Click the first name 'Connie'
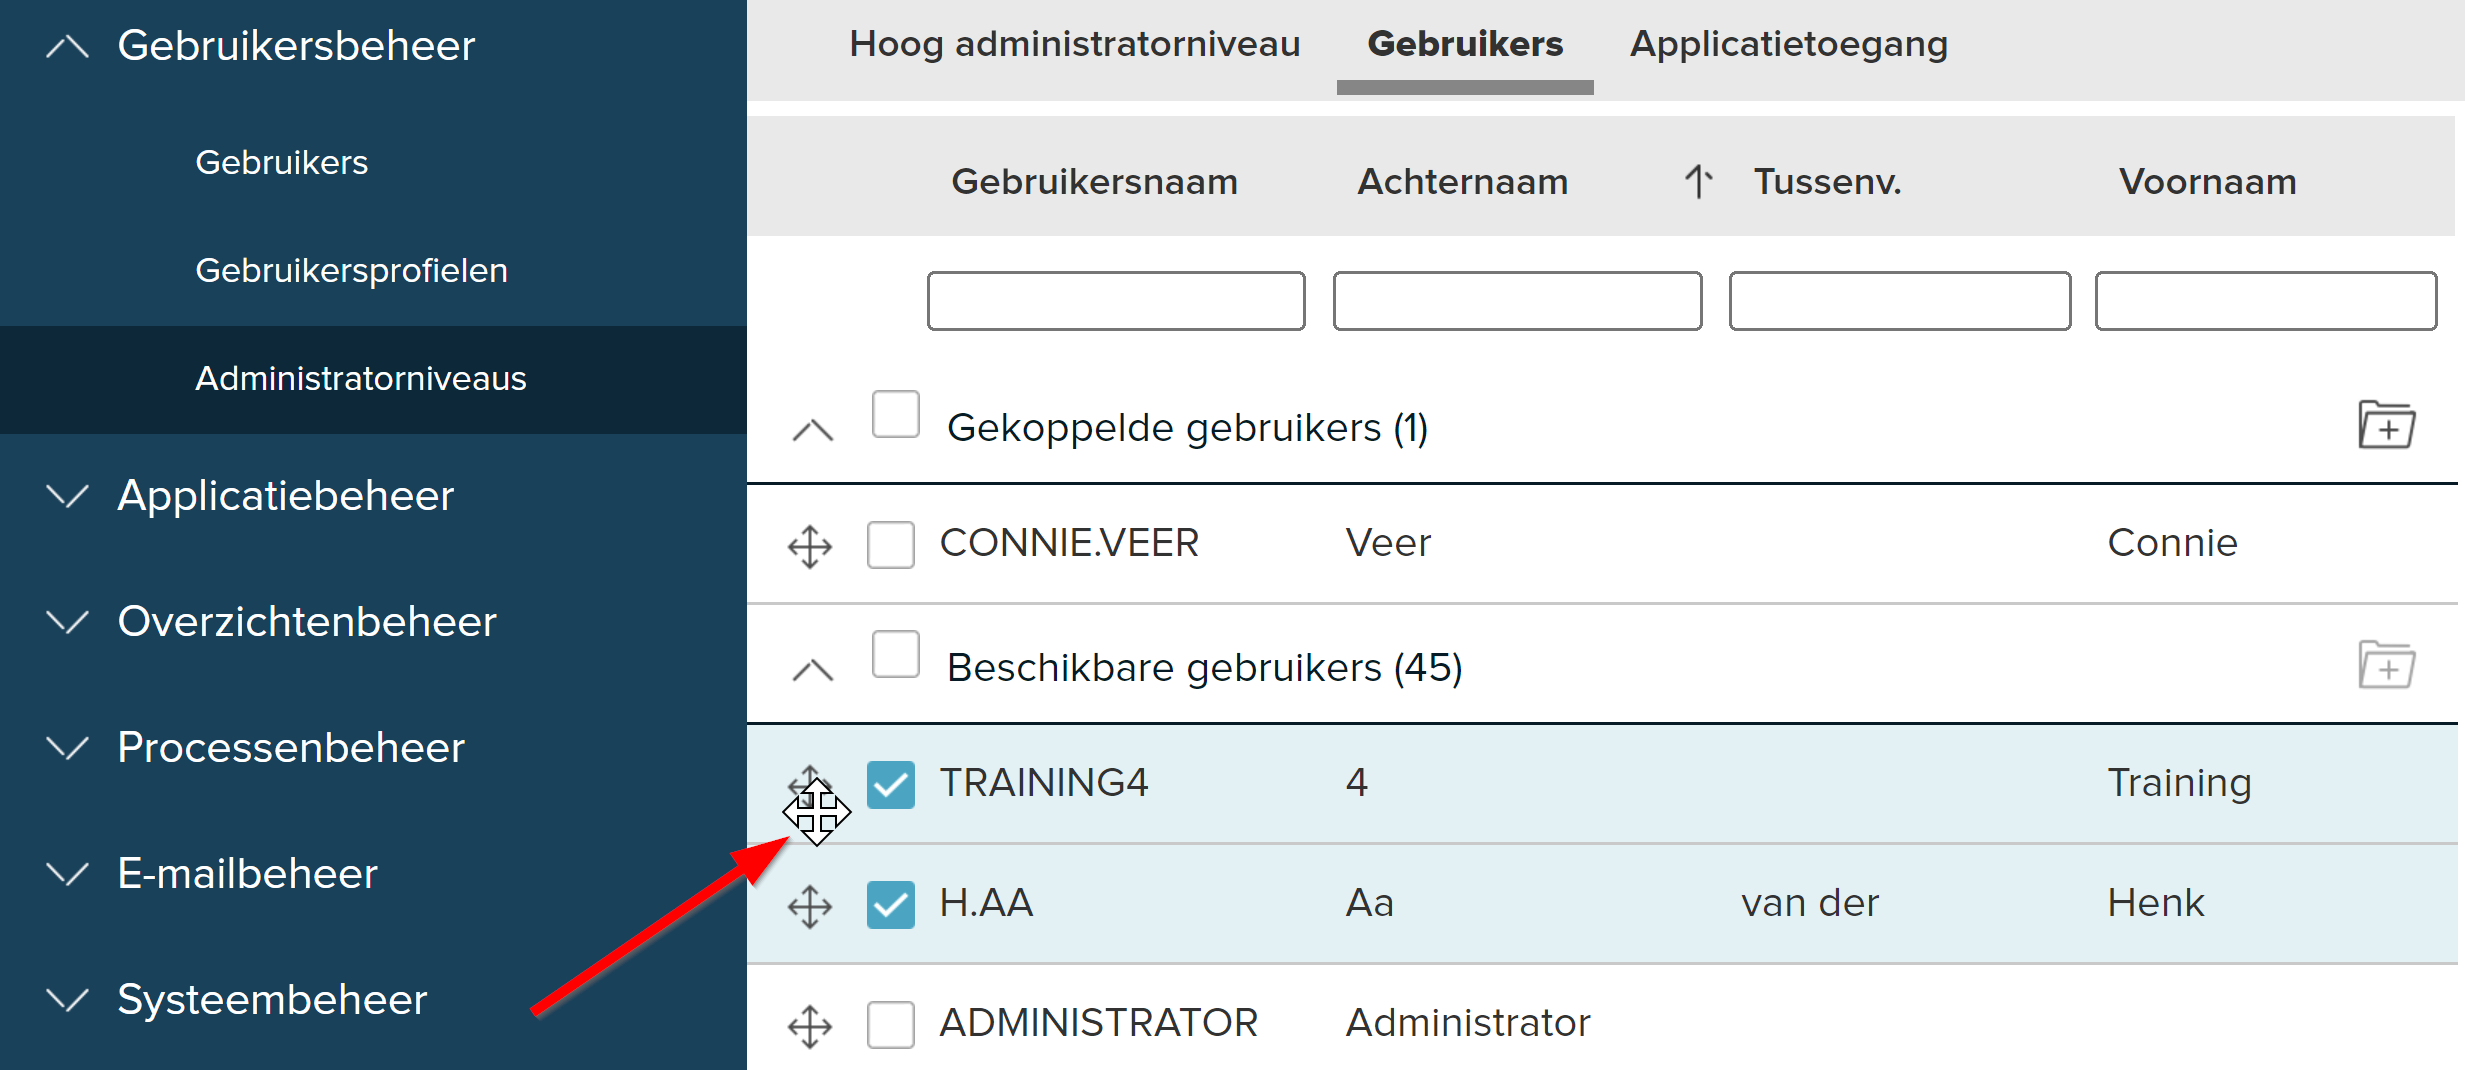Screen dimensions: 2465x1070 [2173, 543]
